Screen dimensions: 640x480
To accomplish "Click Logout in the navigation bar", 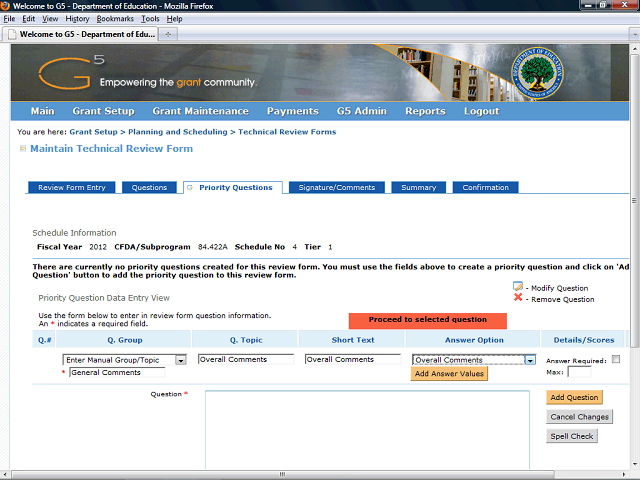I will pos(482,111).
